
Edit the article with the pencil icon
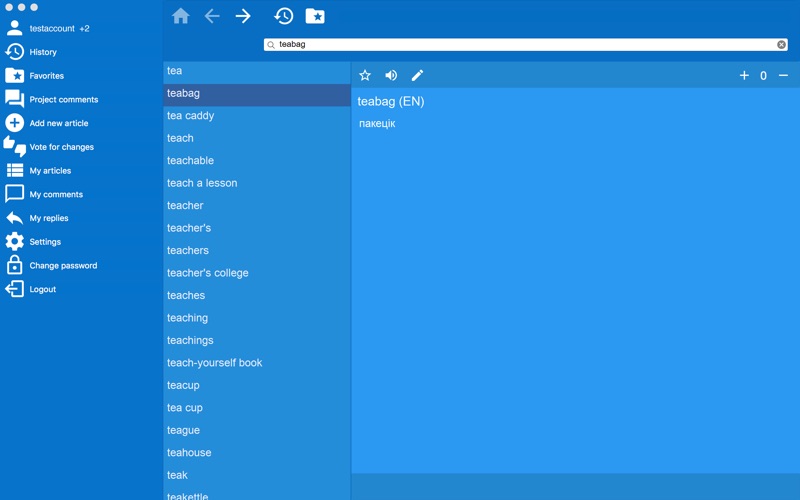tap(417, 76)
